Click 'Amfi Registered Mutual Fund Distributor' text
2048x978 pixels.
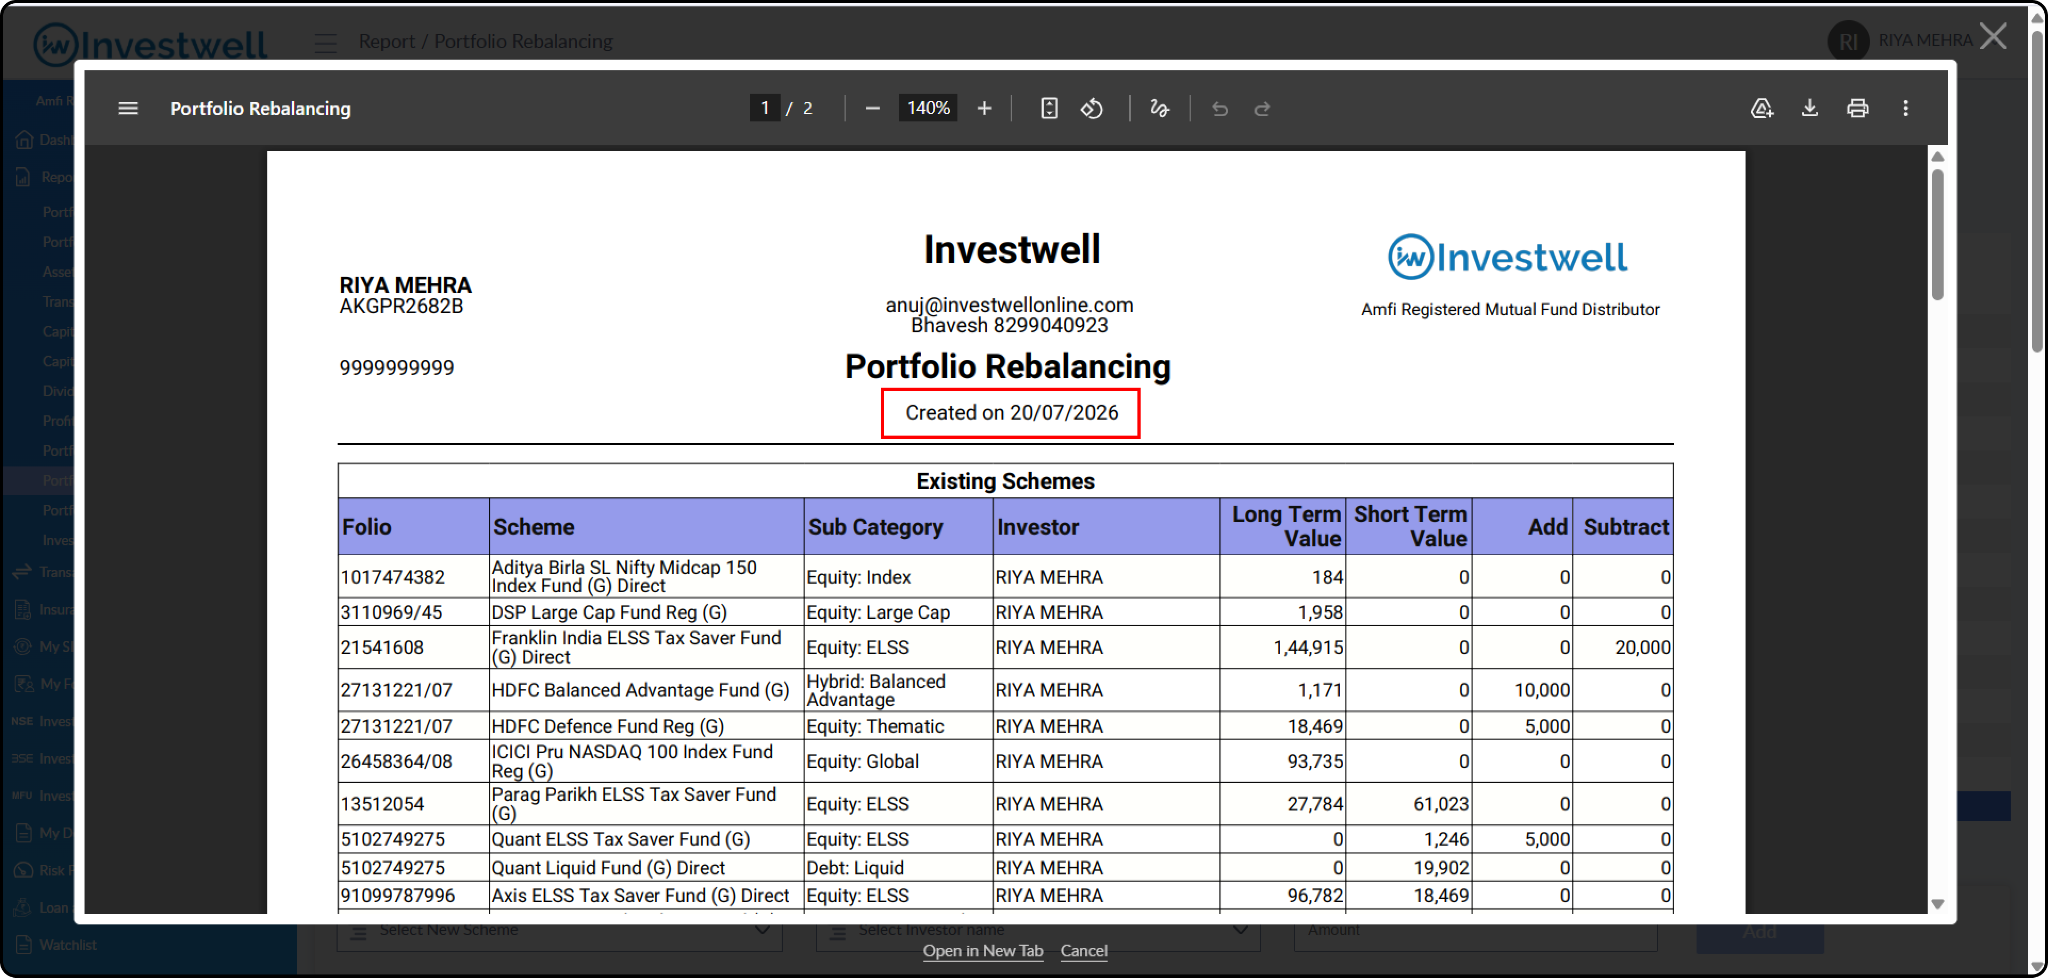(x=1510, y=310)
